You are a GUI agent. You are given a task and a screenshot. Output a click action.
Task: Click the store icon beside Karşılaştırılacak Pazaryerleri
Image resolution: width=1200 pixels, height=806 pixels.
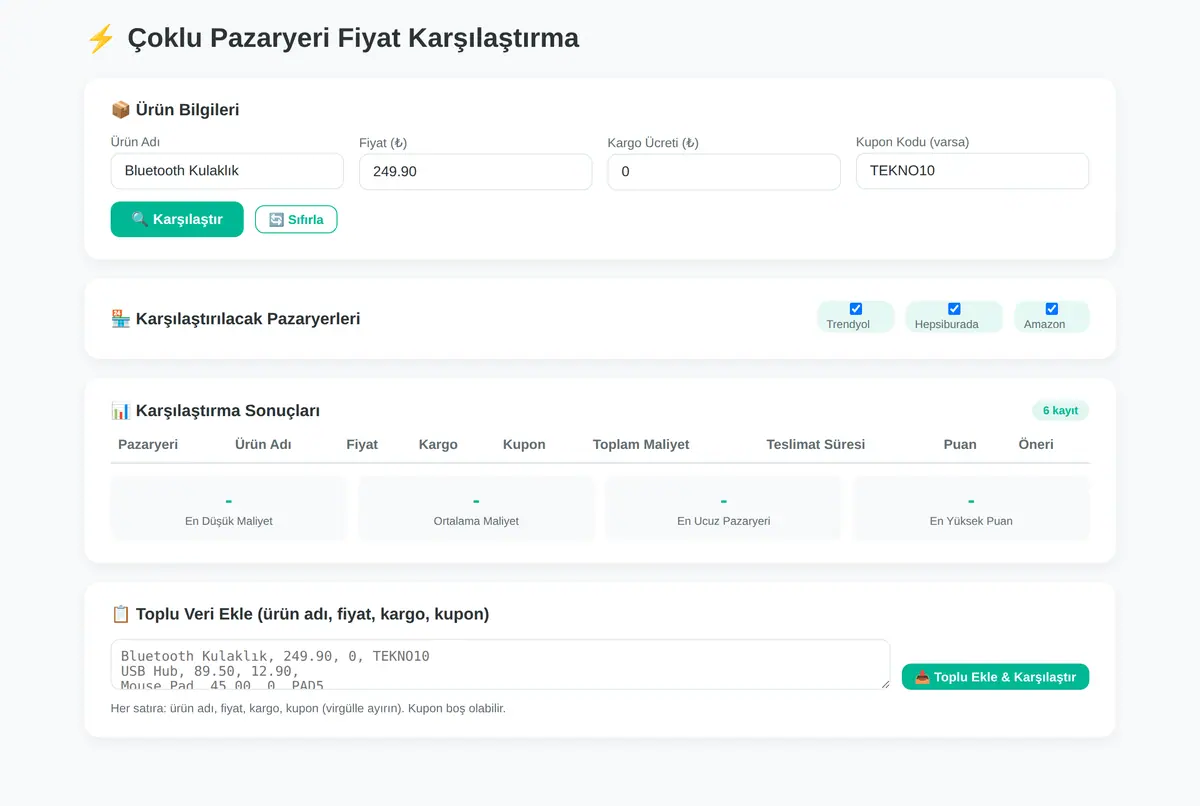coord(120,319)
